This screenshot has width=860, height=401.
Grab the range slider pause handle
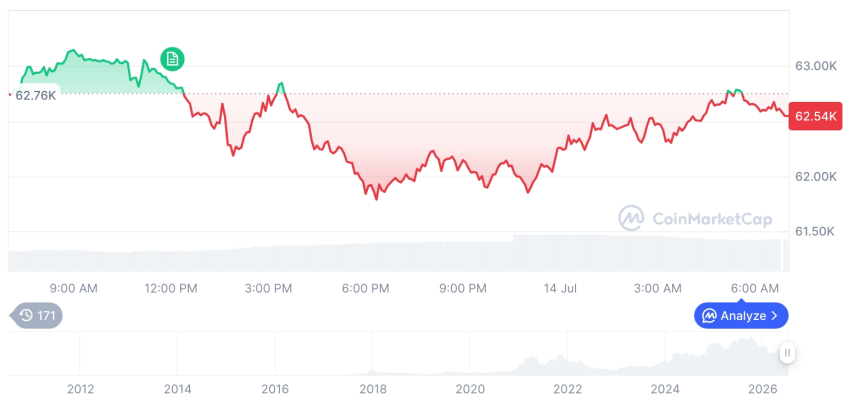click(x=787, y=353)
